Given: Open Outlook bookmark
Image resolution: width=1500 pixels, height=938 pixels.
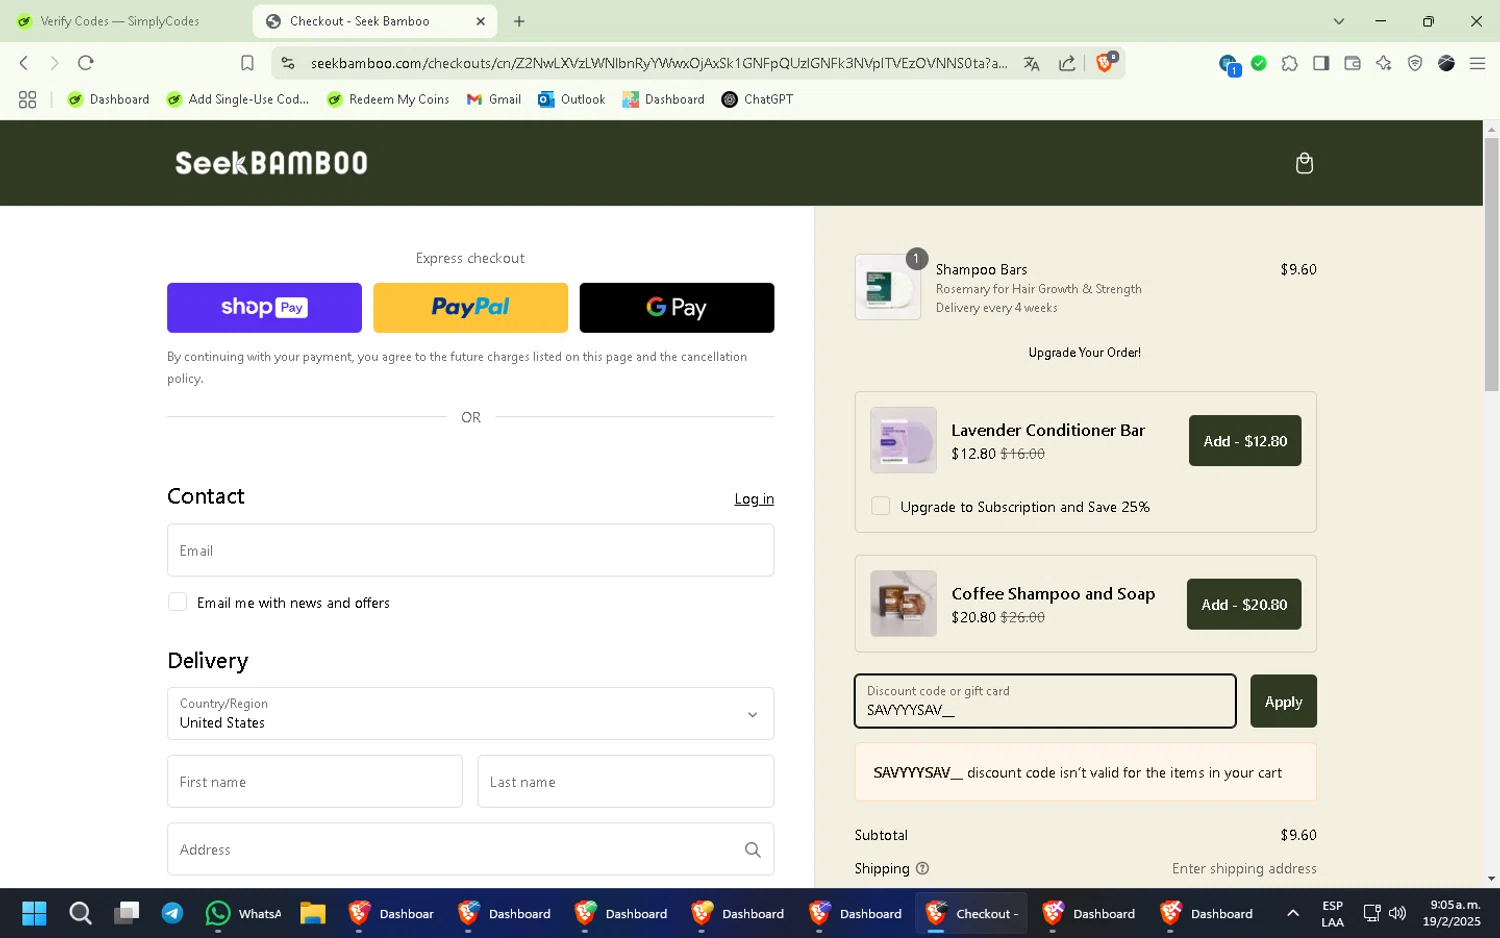Looking at the screenshot, I should tap(572, 99).
